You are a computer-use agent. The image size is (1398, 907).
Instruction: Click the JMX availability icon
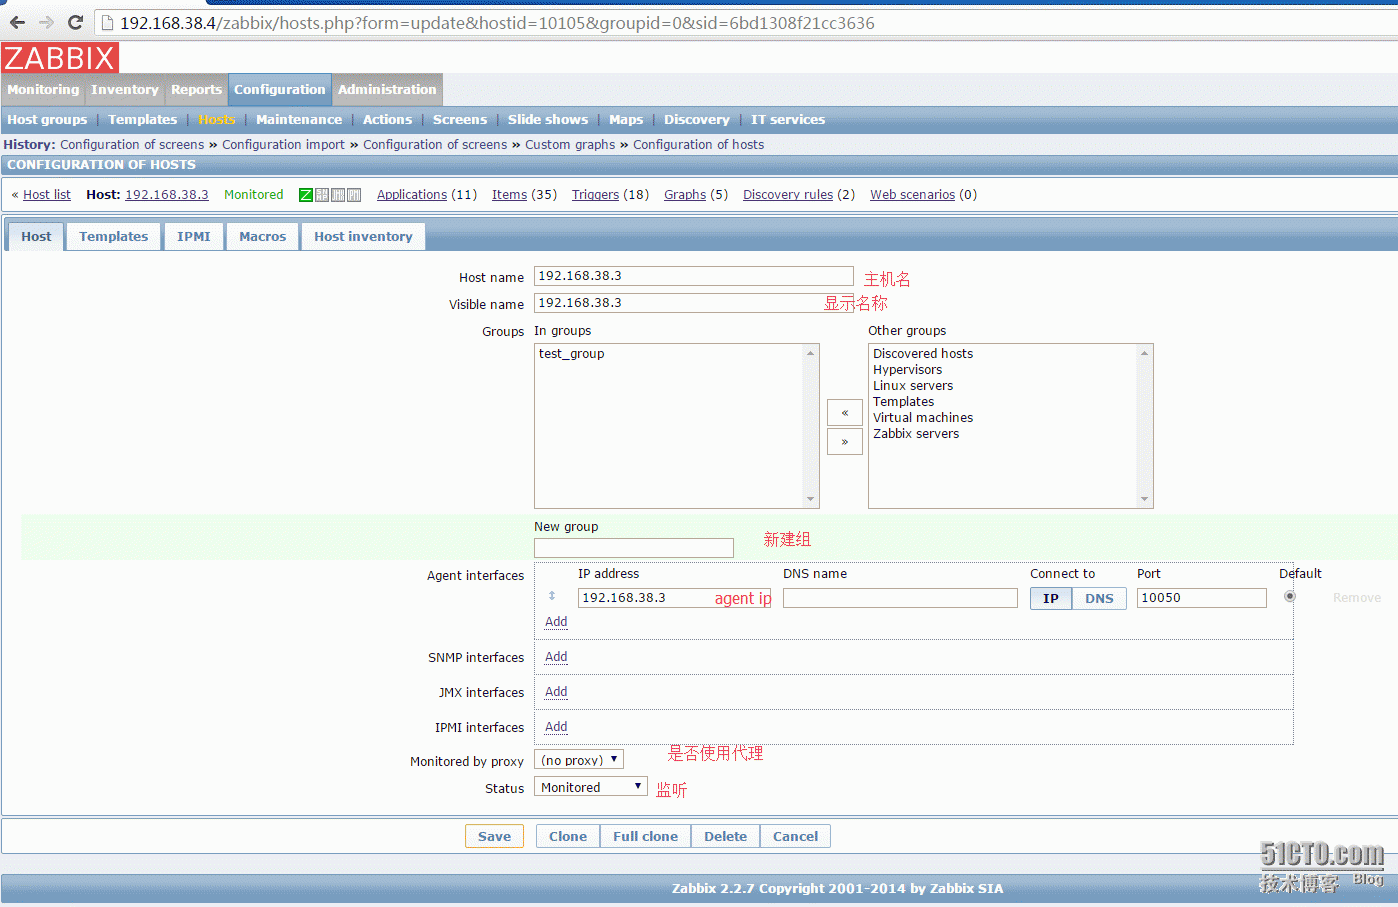338,195
